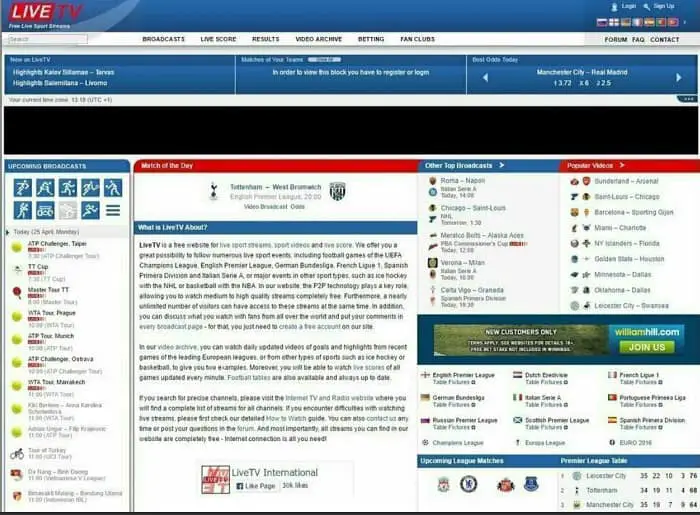
Task: Open the hamburger menu in Upcoming Broadcasts
Action: point(113,210)
